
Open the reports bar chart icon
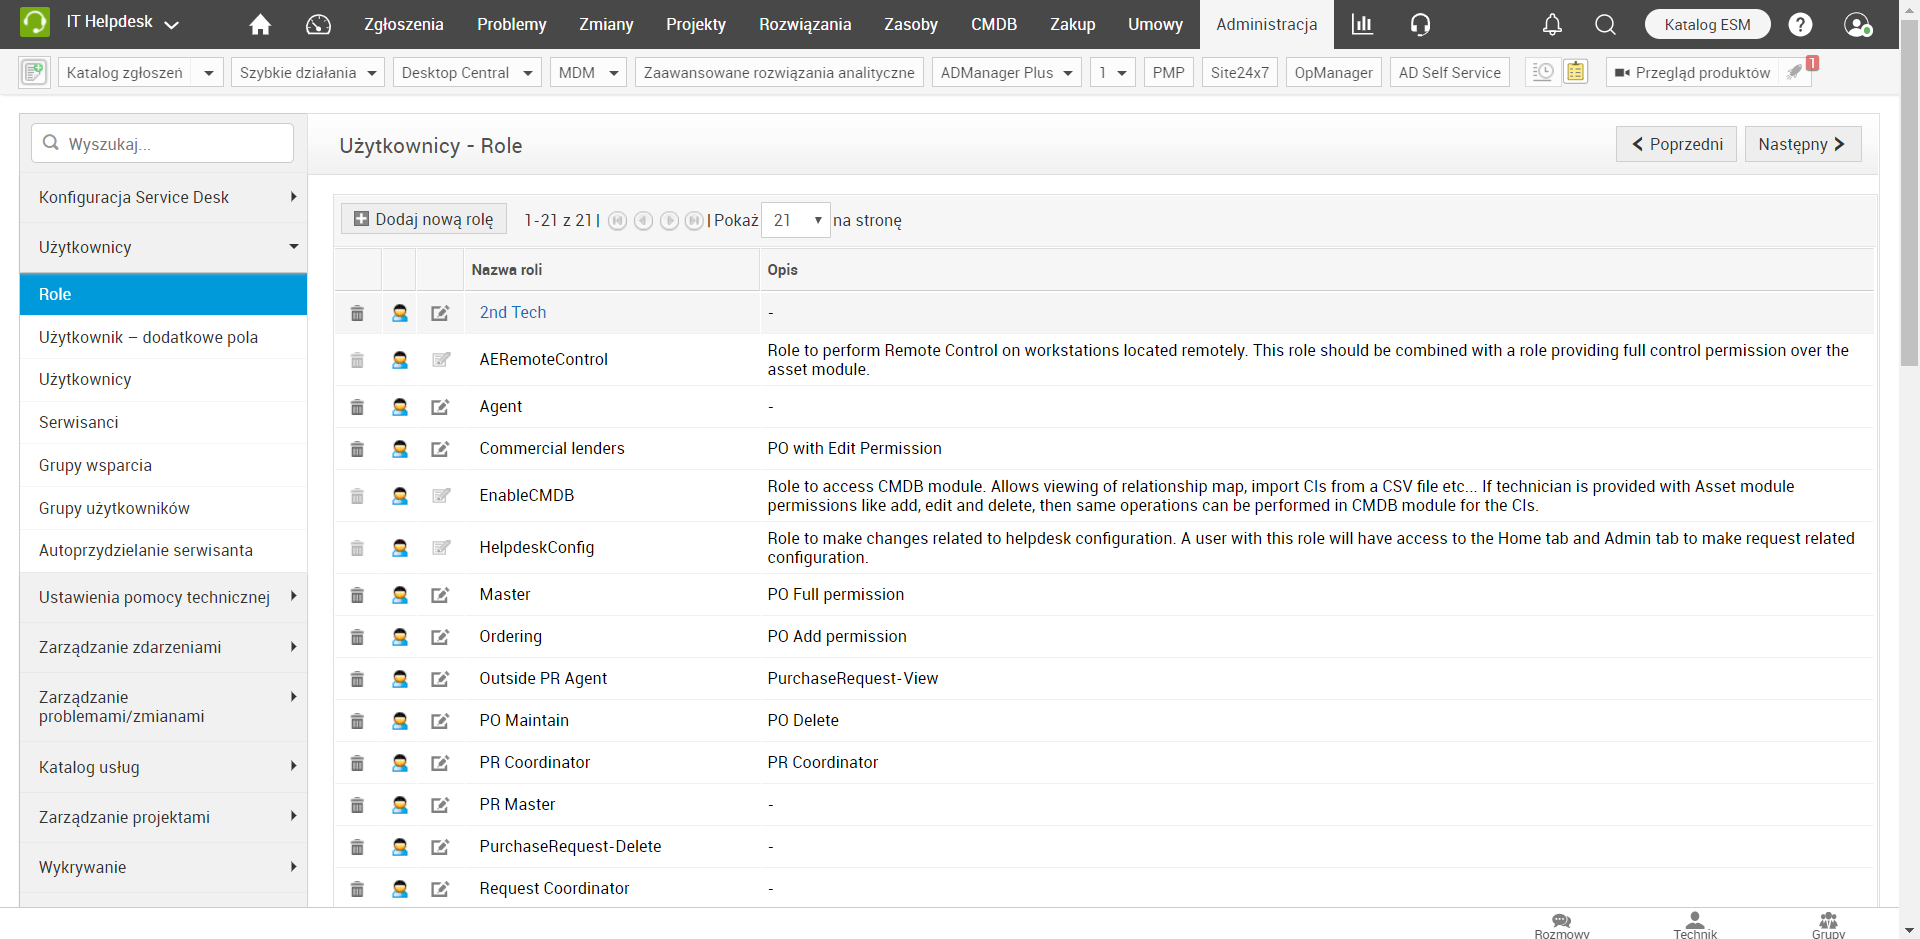click(x=1362, y=25)
